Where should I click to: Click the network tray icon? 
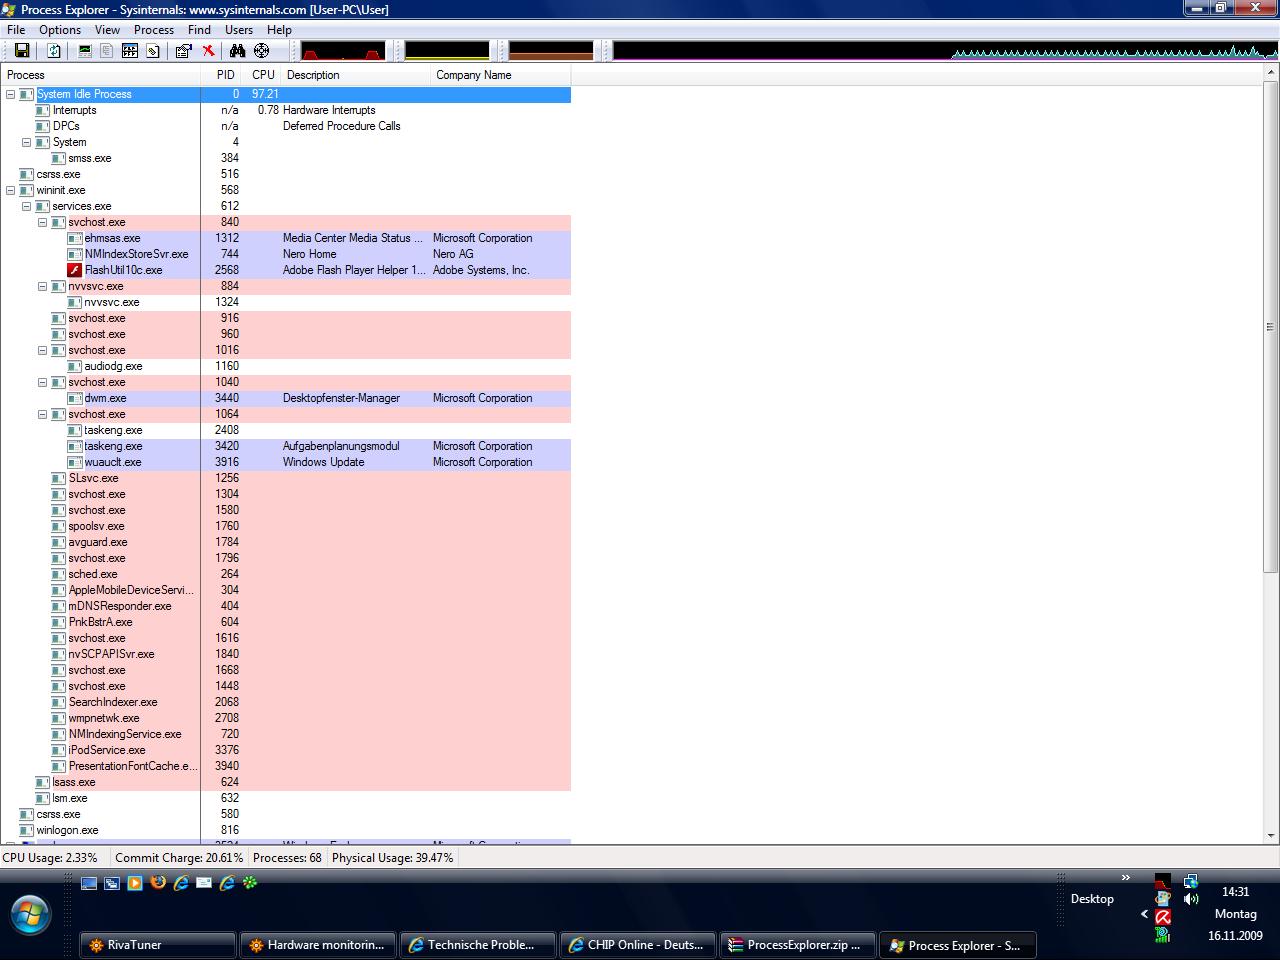pos(1190,881)
